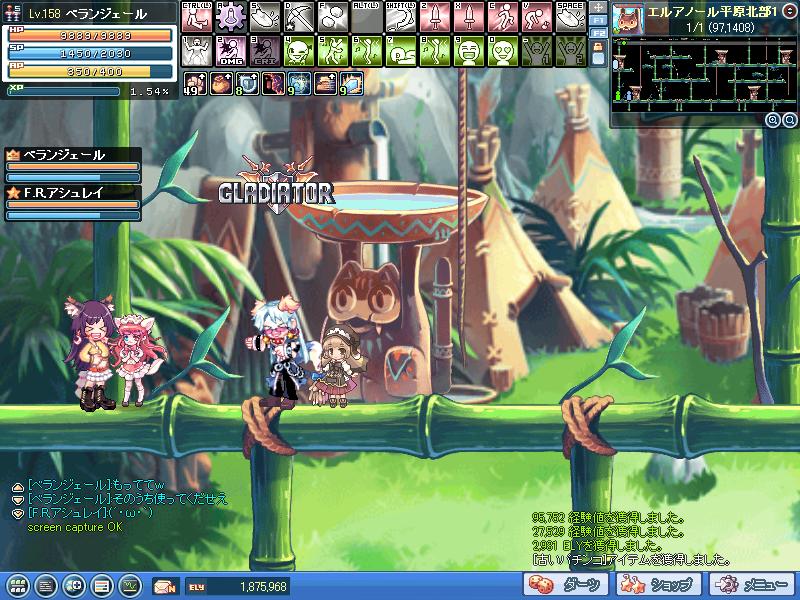Use the cheer emote marked 1
800x600 pixels.
point(537,51)
